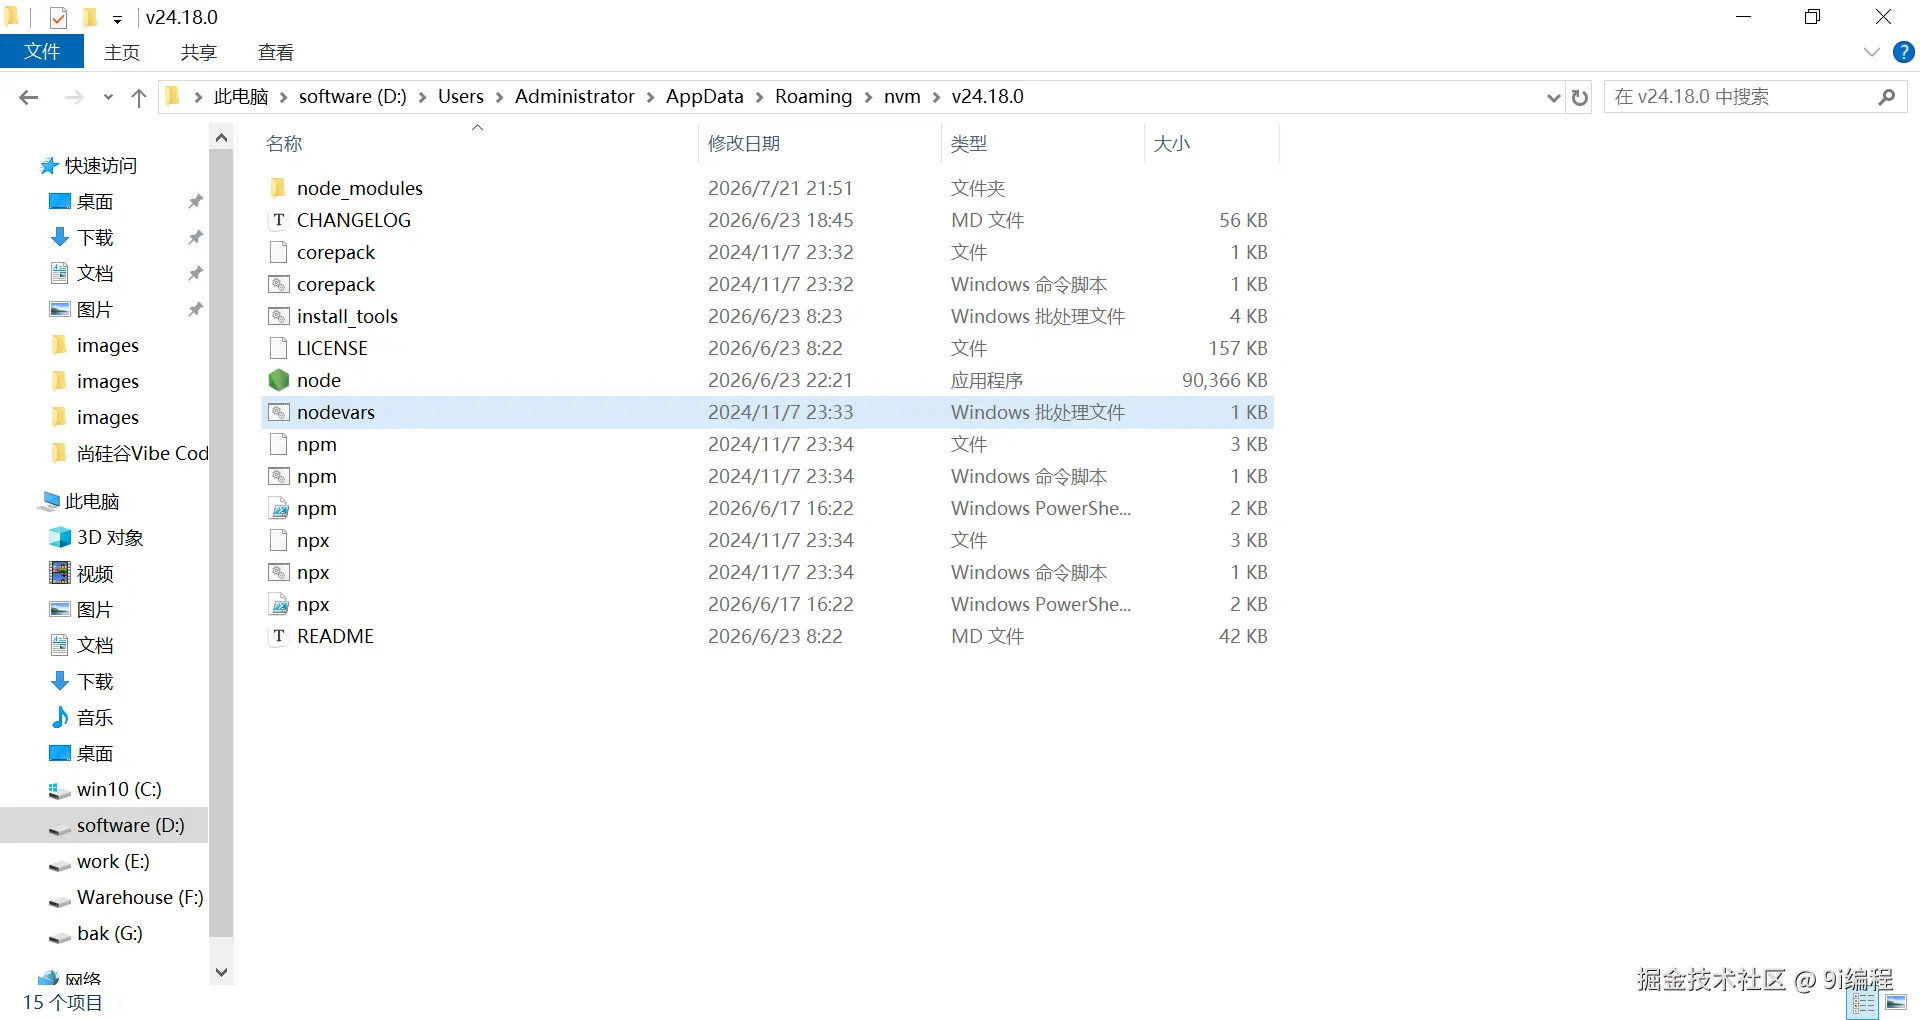Open the 文件 menu tab

42,52
